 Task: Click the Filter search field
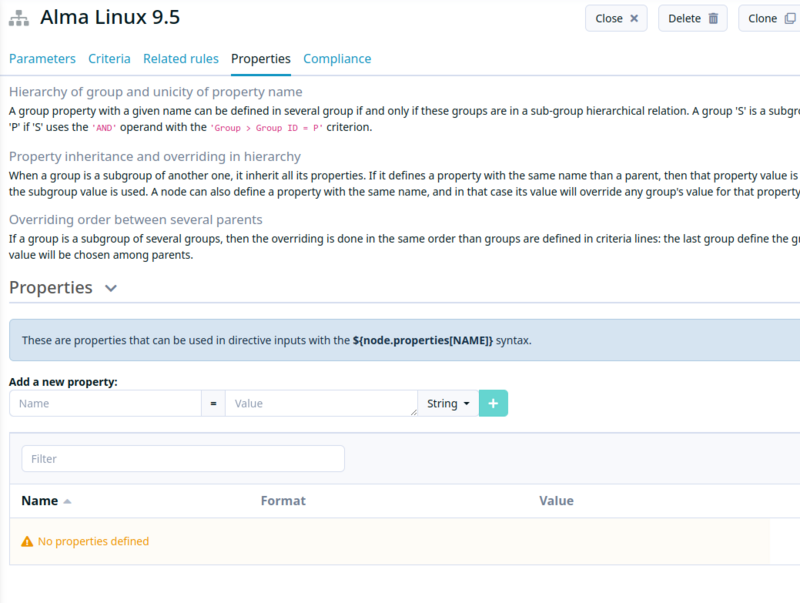(x=183, y=459)
